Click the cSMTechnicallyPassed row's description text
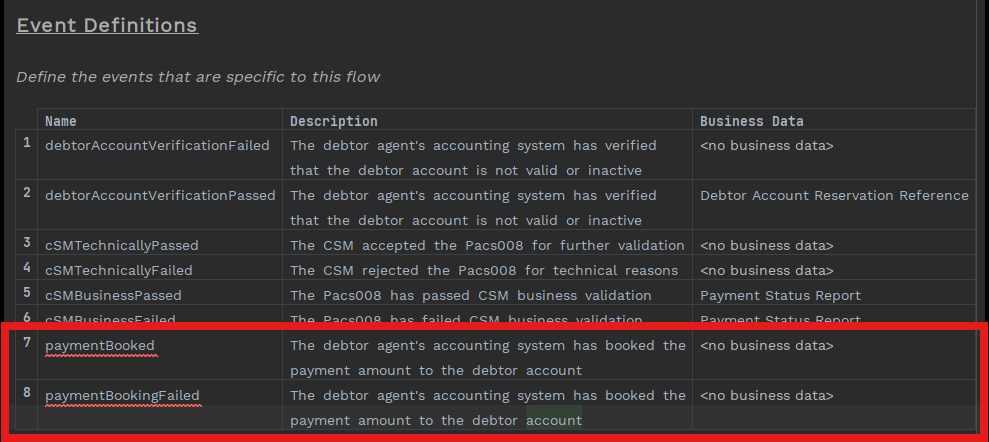Viewport: 989px width, 442px height. point(487,245)
